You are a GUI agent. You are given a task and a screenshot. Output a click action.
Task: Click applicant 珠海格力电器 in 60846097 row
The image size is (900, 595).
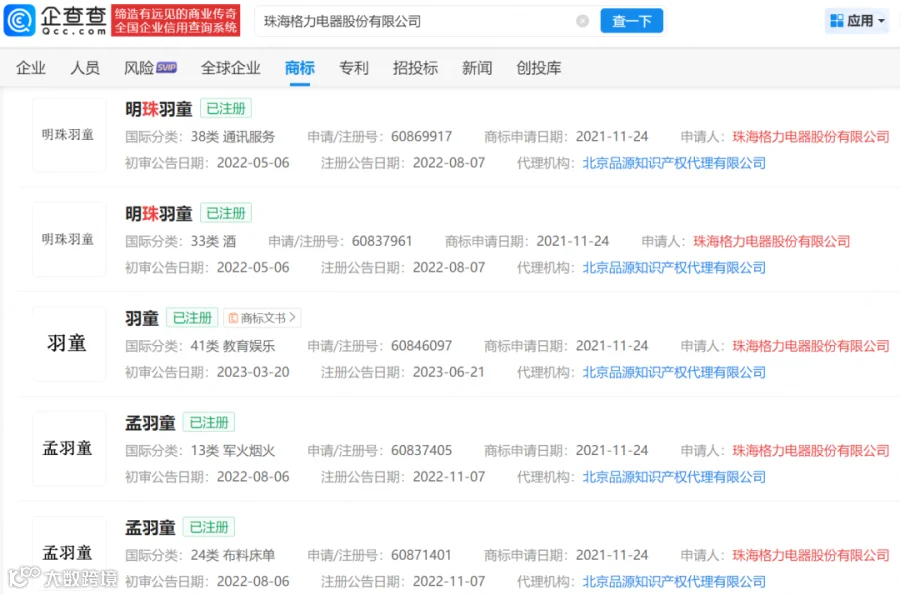pos(810,346)
